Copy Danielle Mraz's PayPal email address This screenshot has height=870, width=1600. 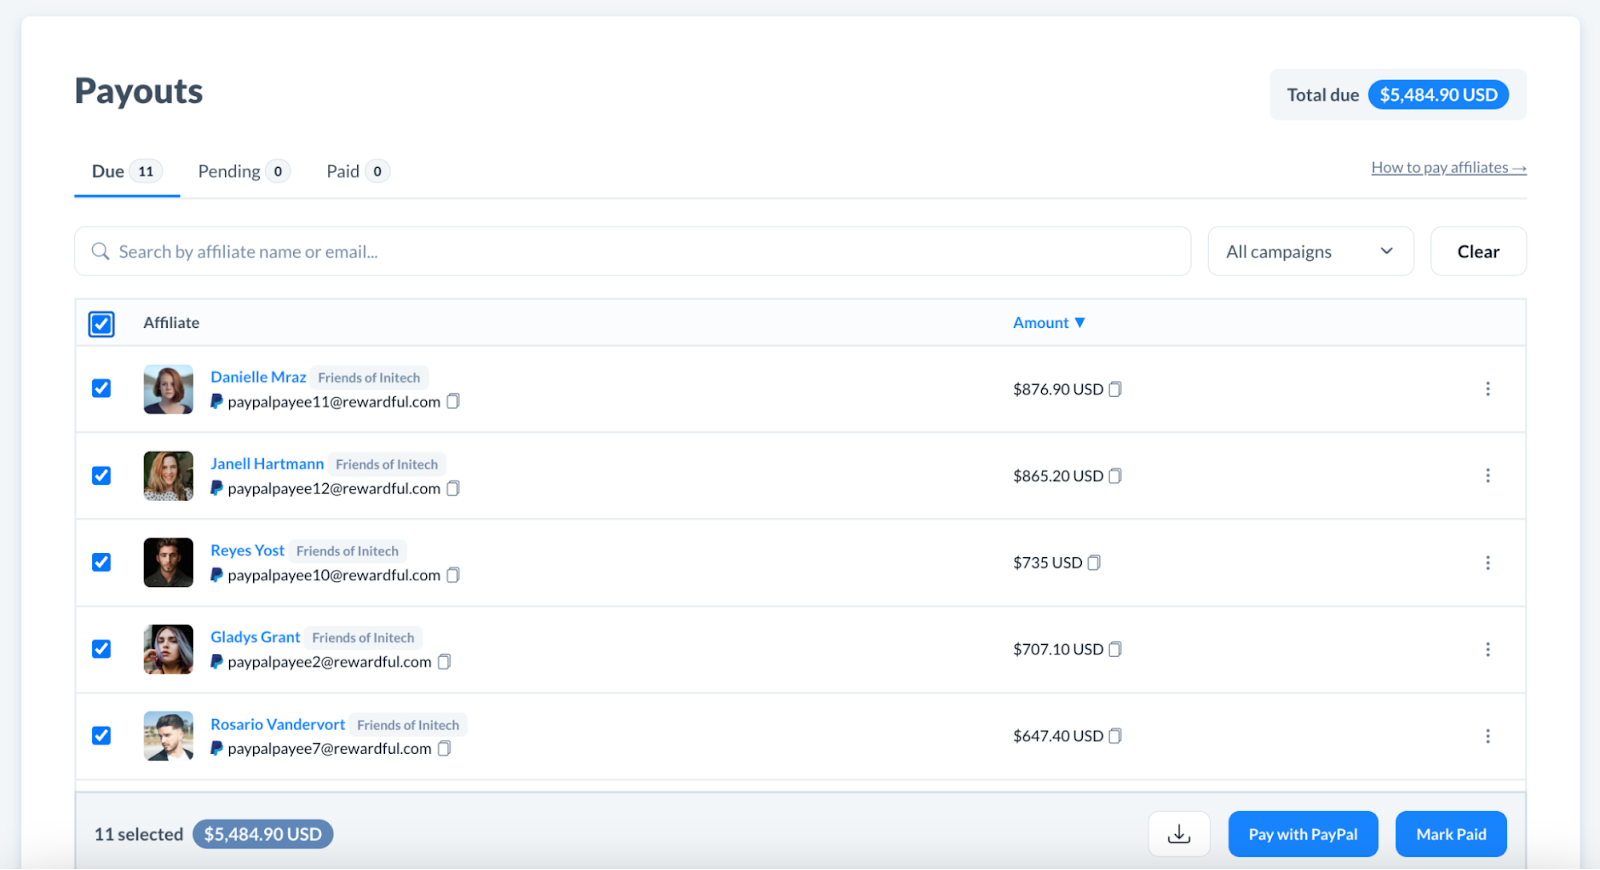(453, 402)
